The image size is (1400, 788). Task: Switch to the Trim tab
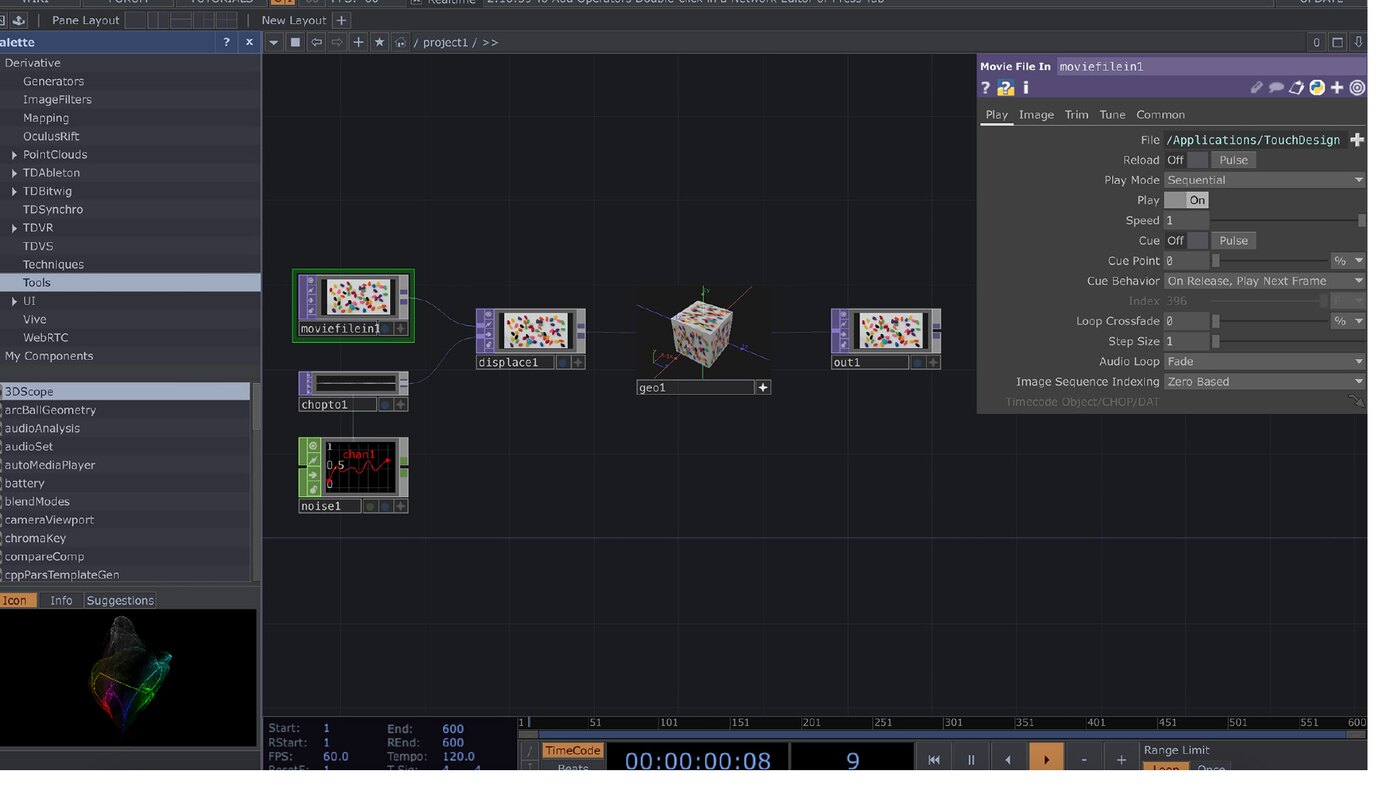click(x=1076, y=114)
